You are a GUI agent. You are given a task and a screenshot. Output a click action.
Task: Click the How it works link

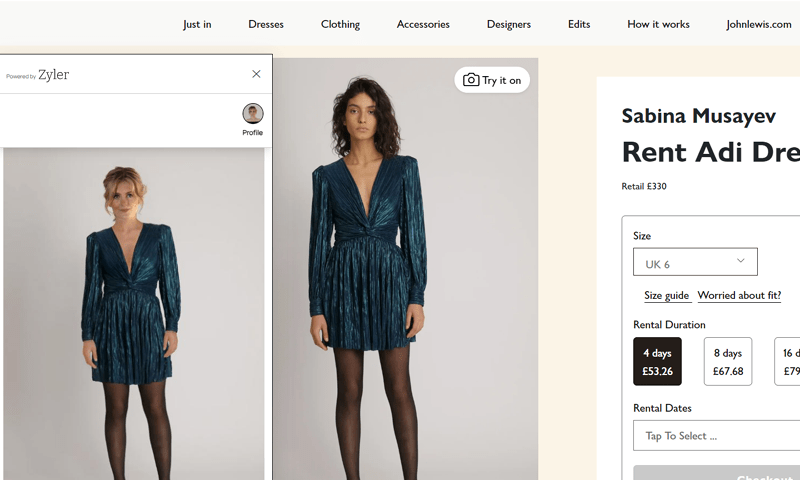(658, 24)
